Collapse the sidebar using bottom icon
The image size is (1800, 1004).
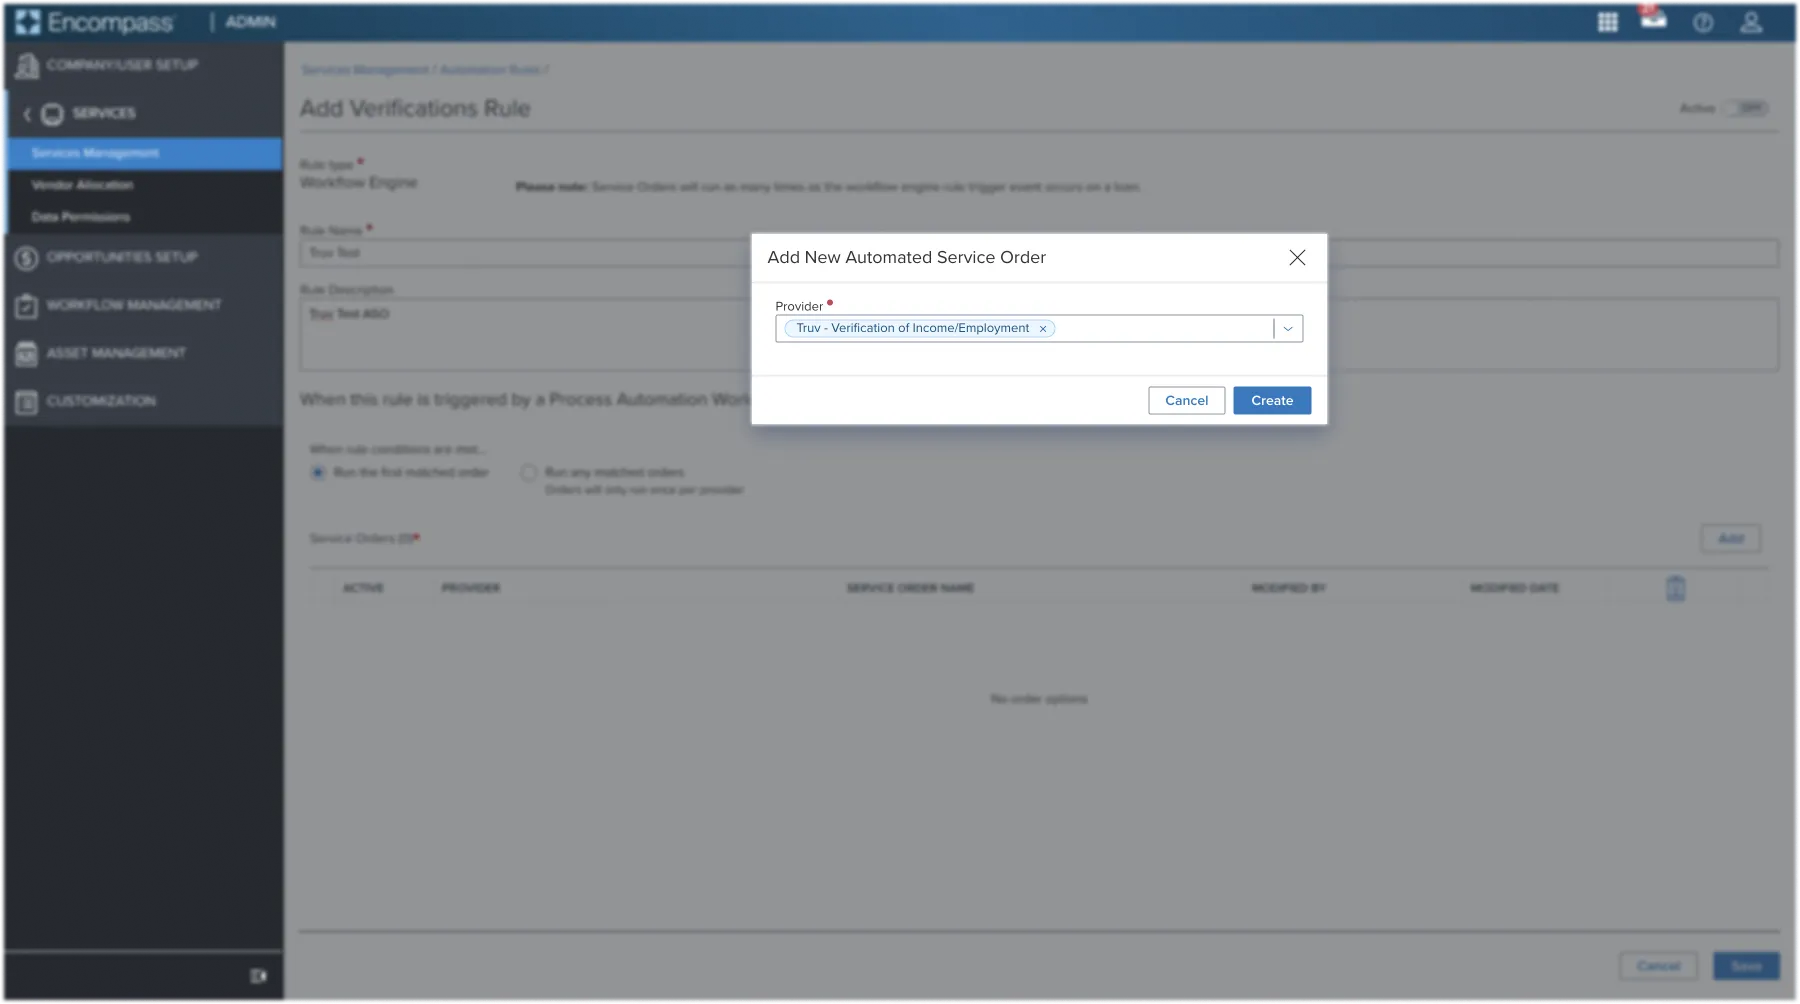click(x=259, y=976)
